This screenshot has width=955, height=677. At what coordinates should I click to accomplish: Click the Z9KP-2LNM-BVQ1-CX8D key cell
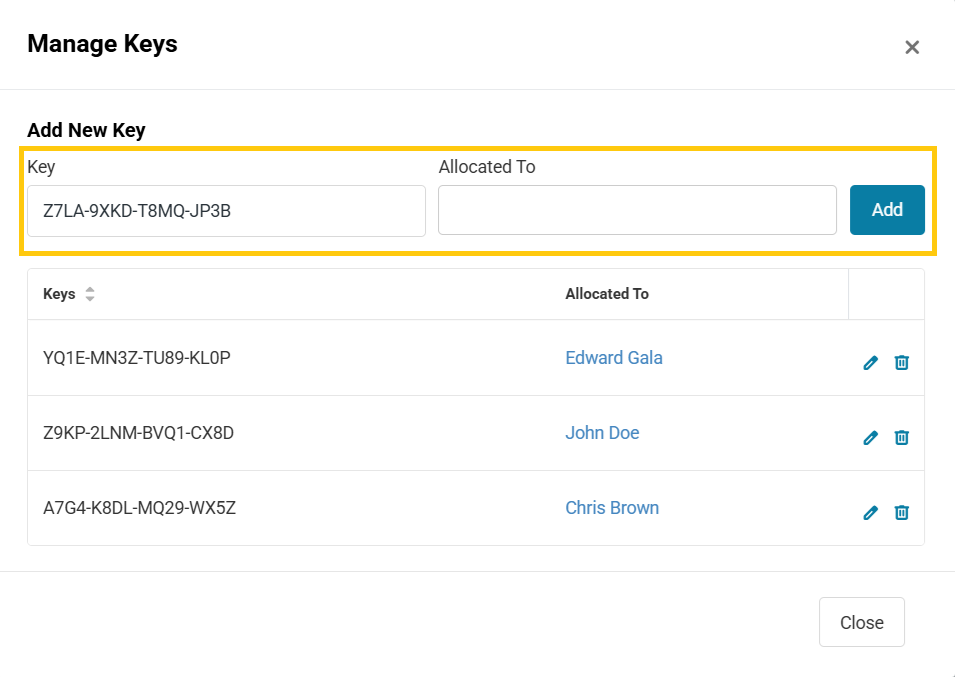[138, 432]
